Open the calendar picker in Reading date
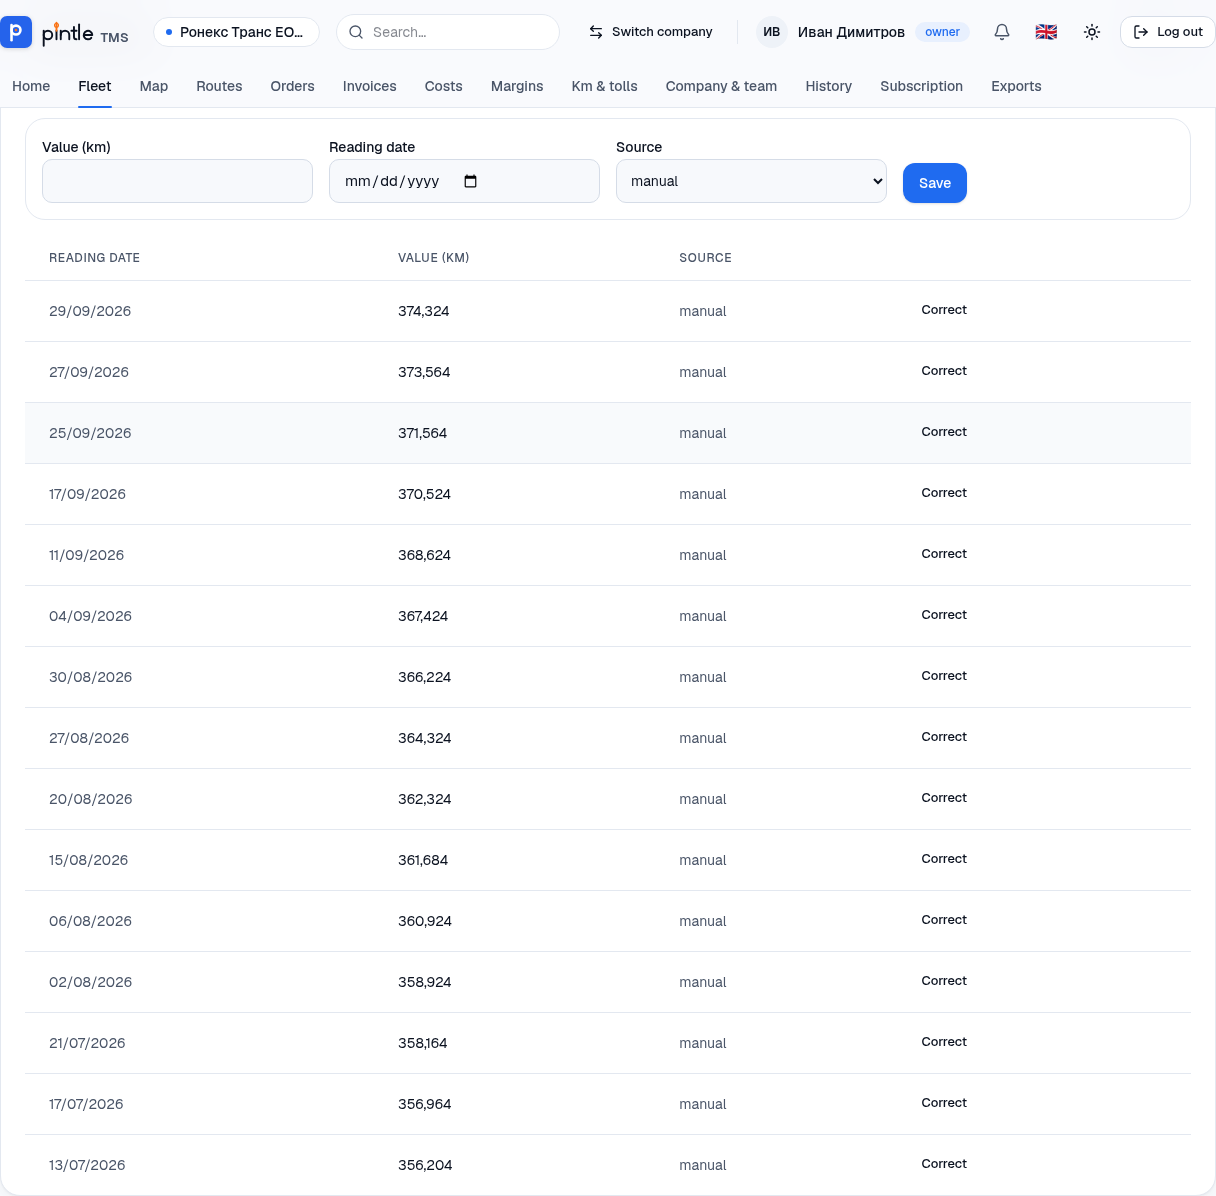Screen dimensions: 1216x1196 pyautogui.click(x=471, y=181)
